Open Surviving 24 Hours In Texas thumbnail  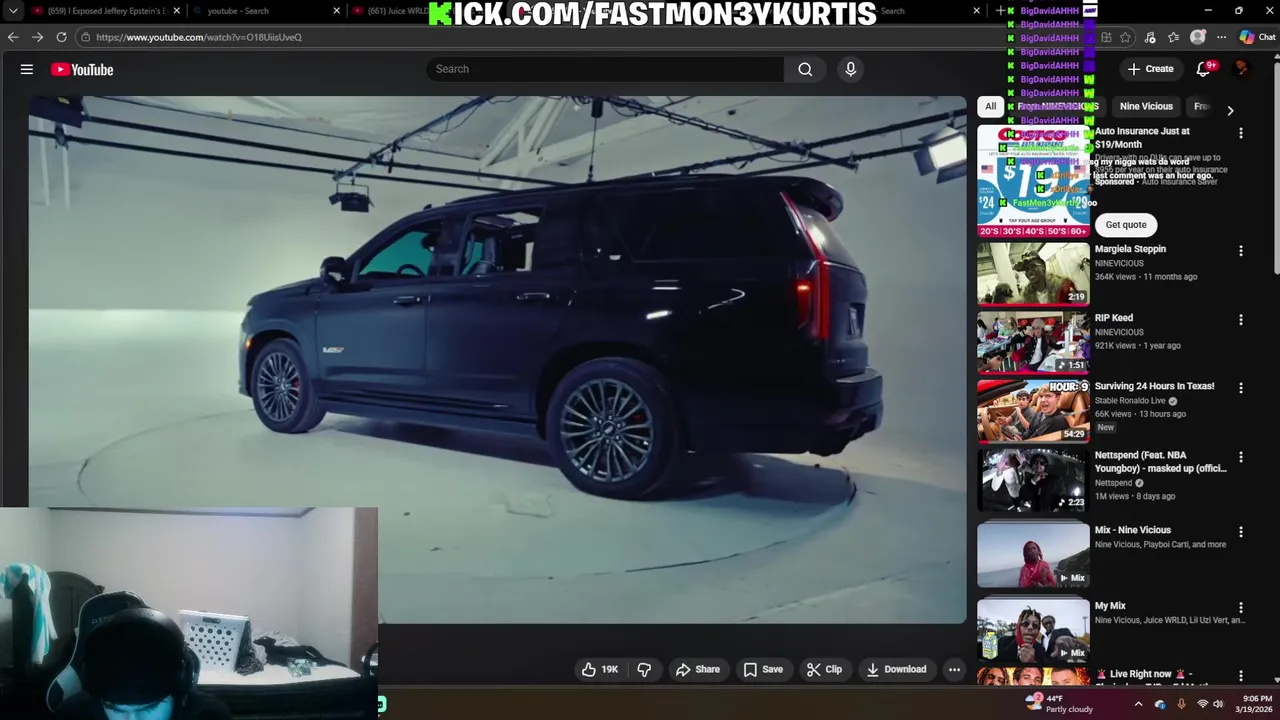click(1033, 410)
